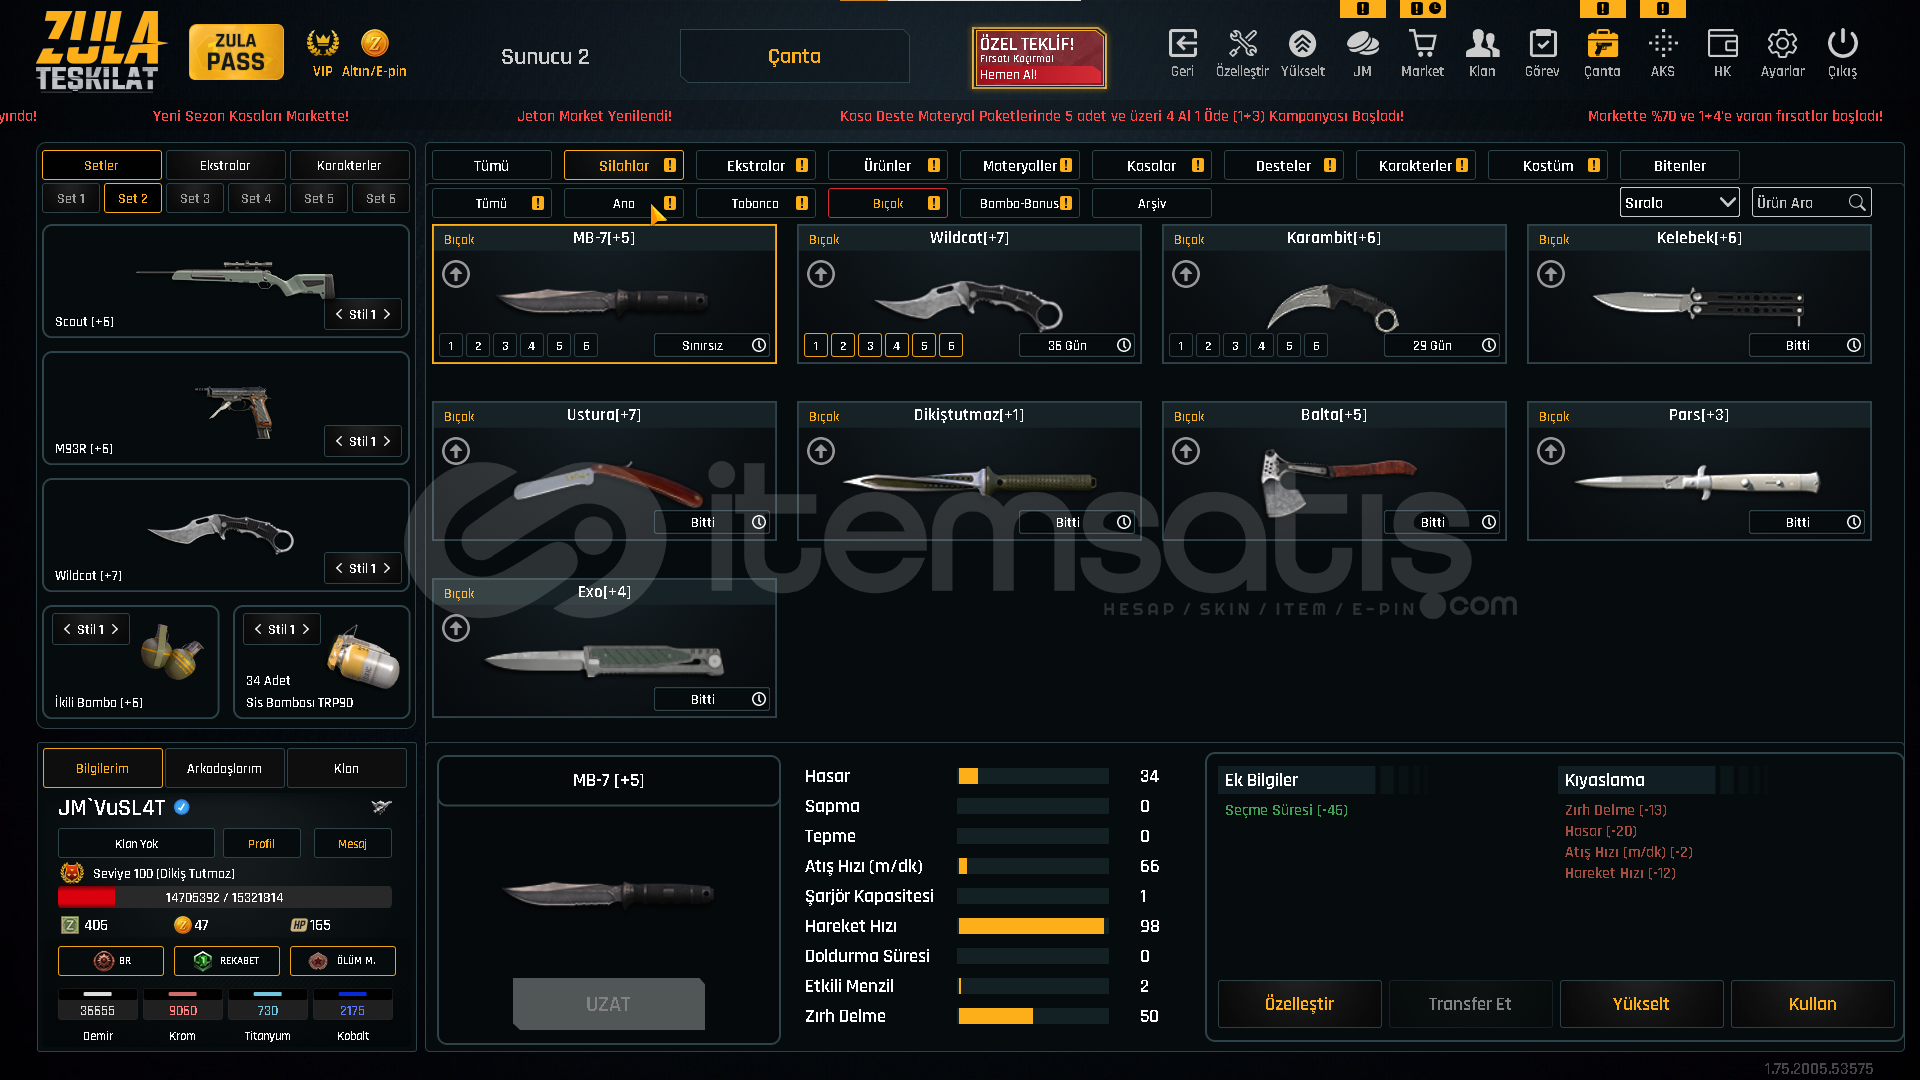Click the level experience progress bar
The image size is (1920, 1080).
224,897
